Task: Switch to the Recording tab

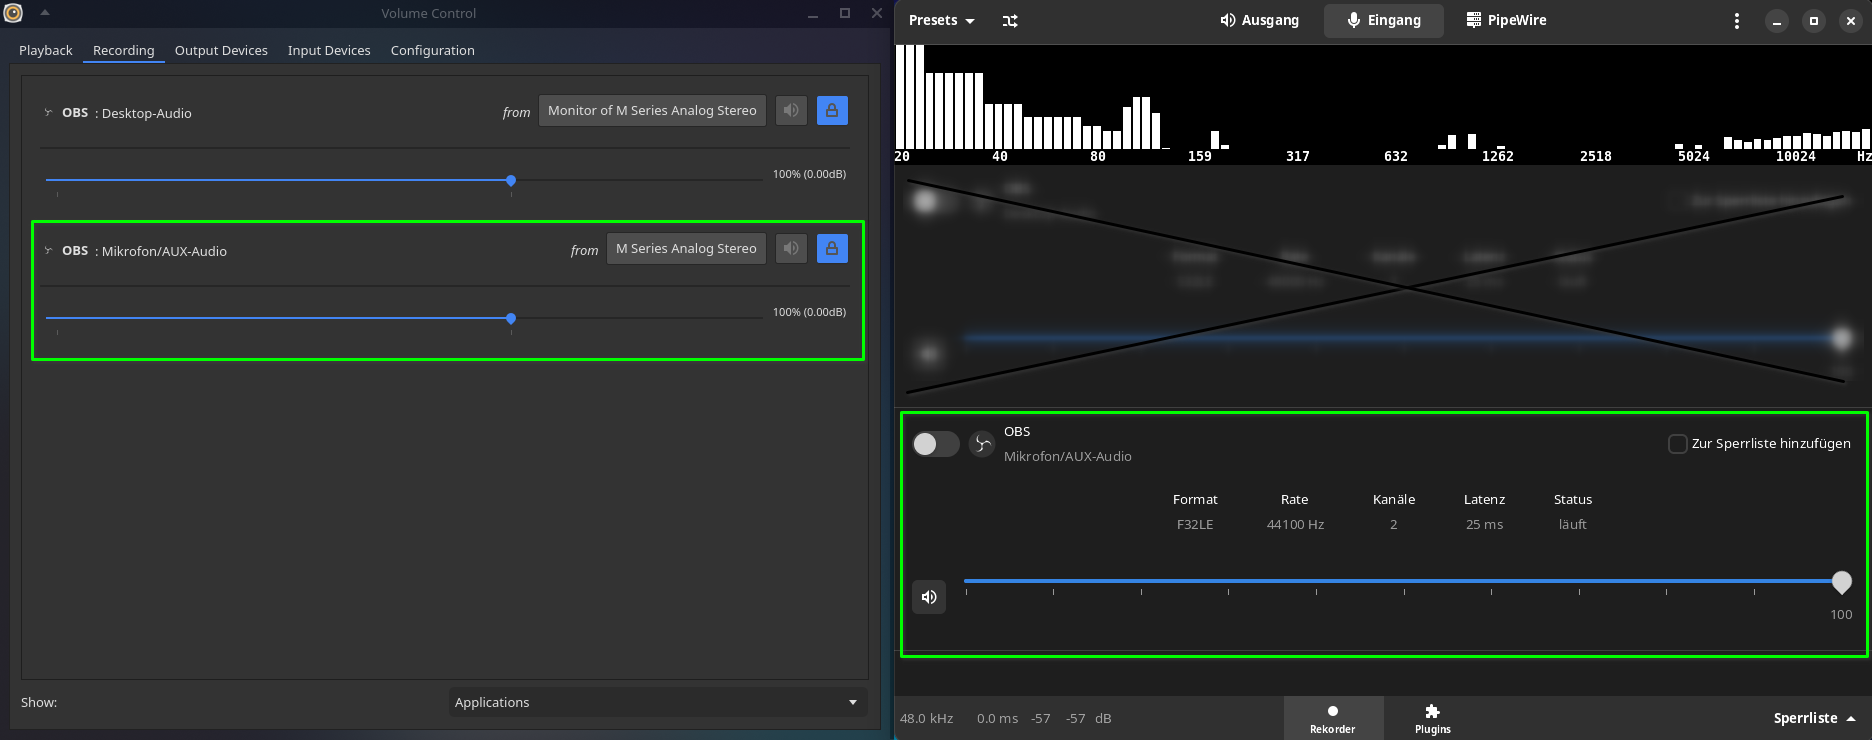Action: [x=124, y=50]
